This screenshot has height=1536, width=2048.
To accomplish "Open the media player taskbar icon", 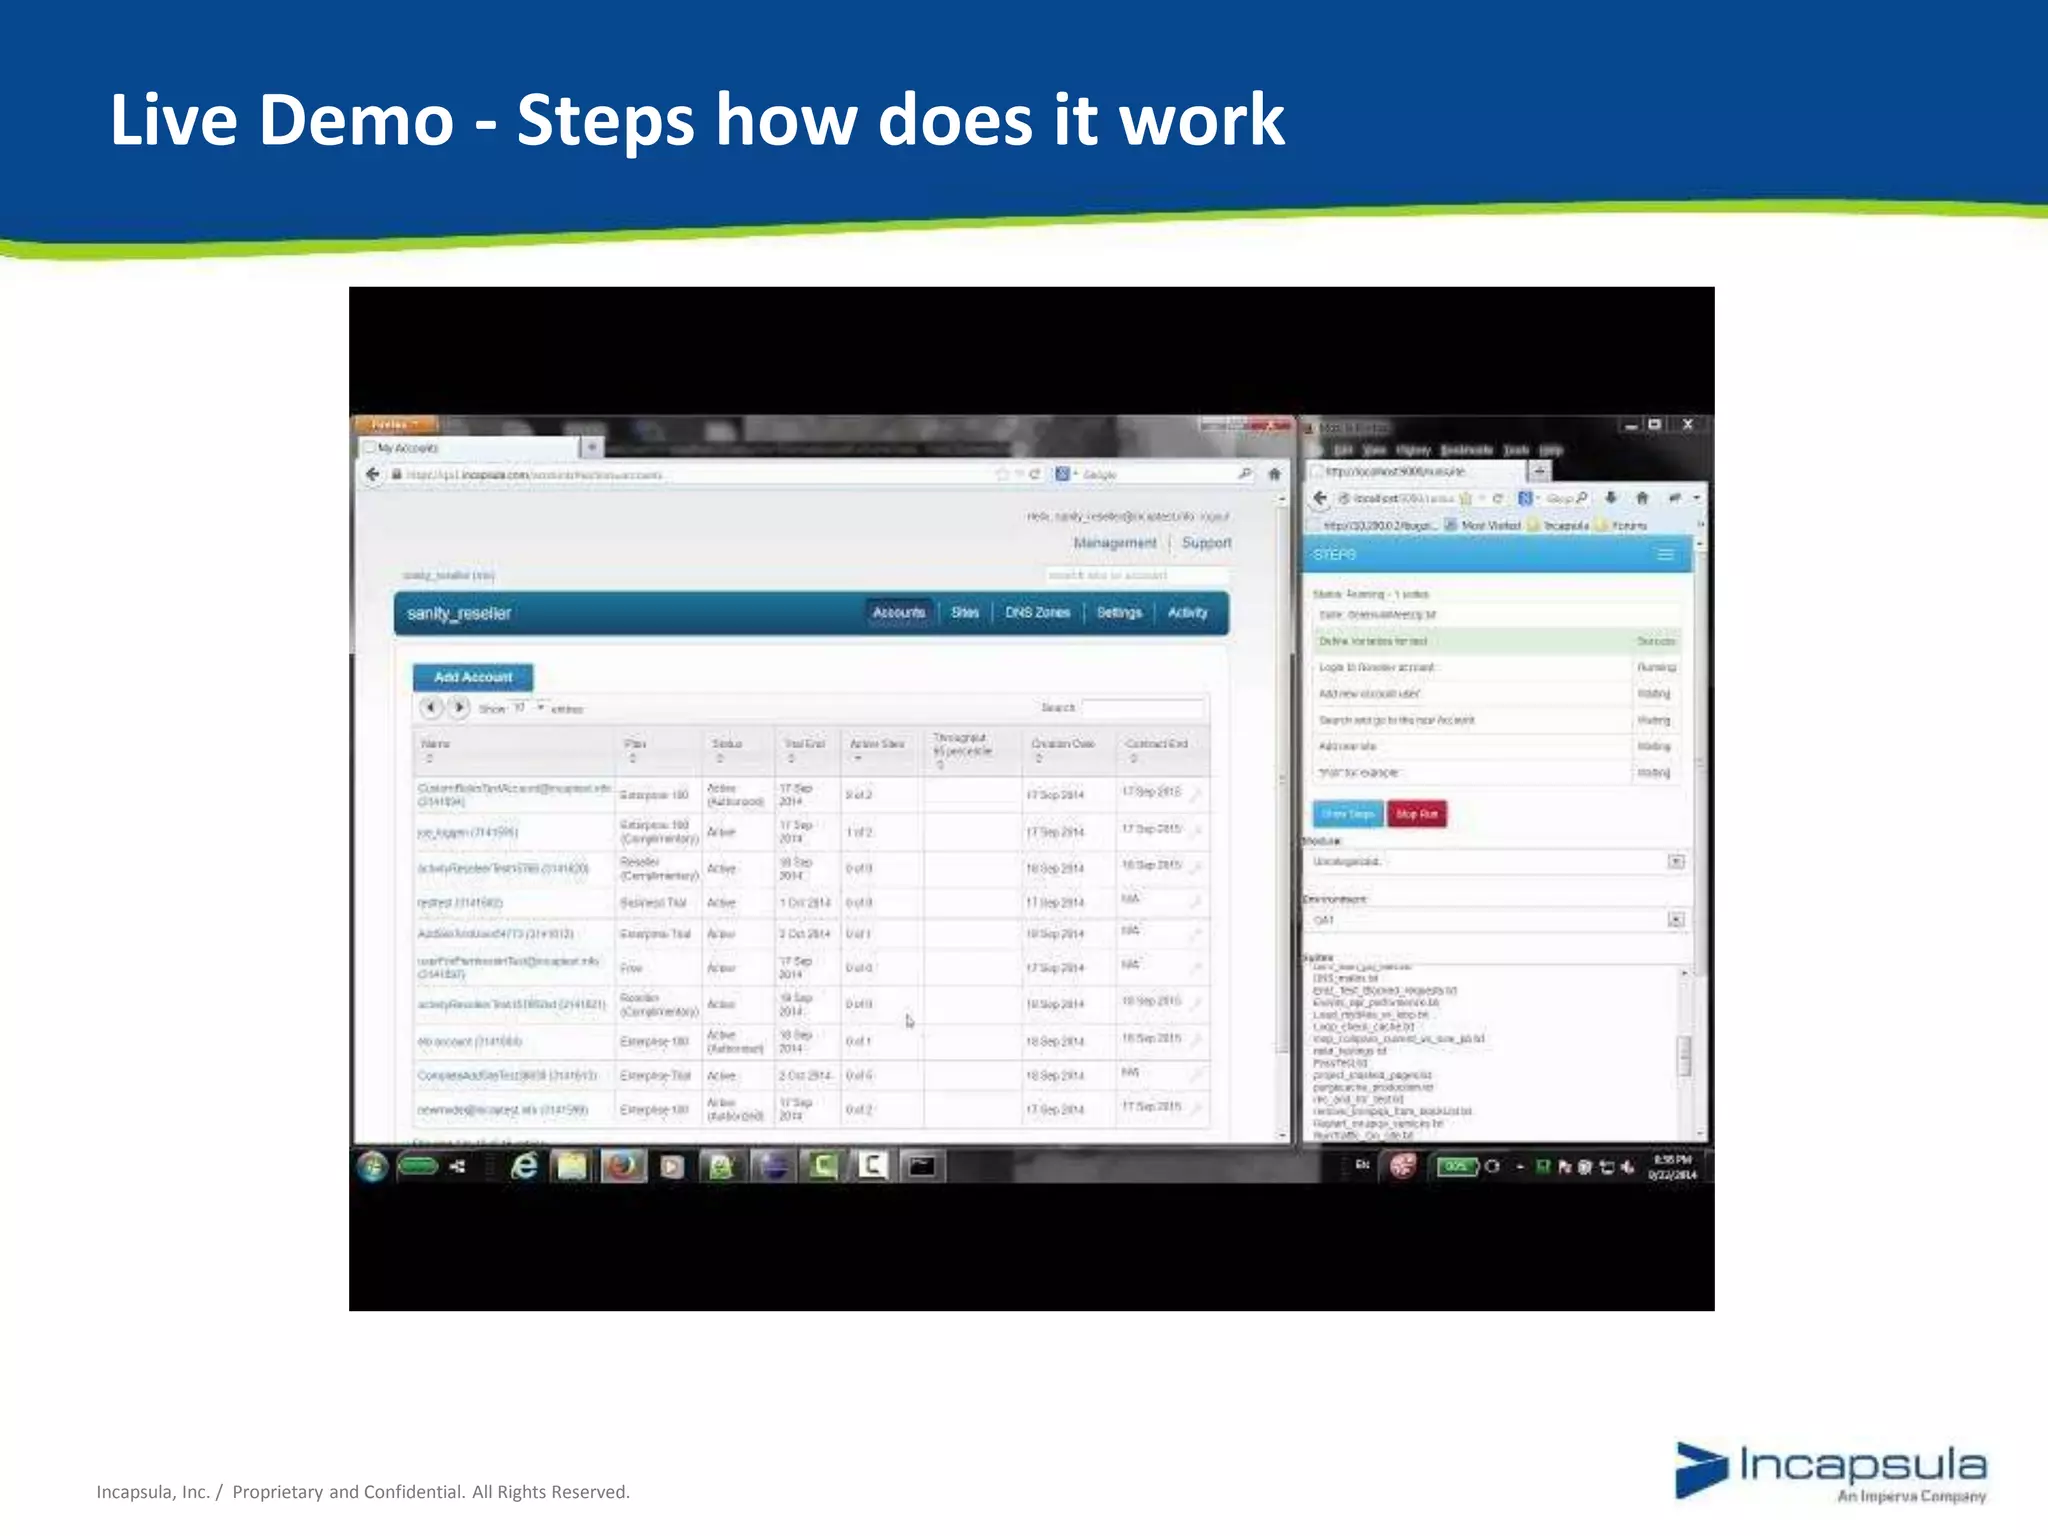I will pos(672,1166).
